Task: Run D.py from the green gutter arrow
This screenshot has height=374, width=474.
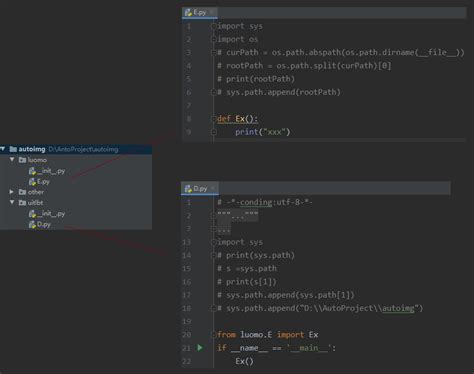Action: [200, 348]
